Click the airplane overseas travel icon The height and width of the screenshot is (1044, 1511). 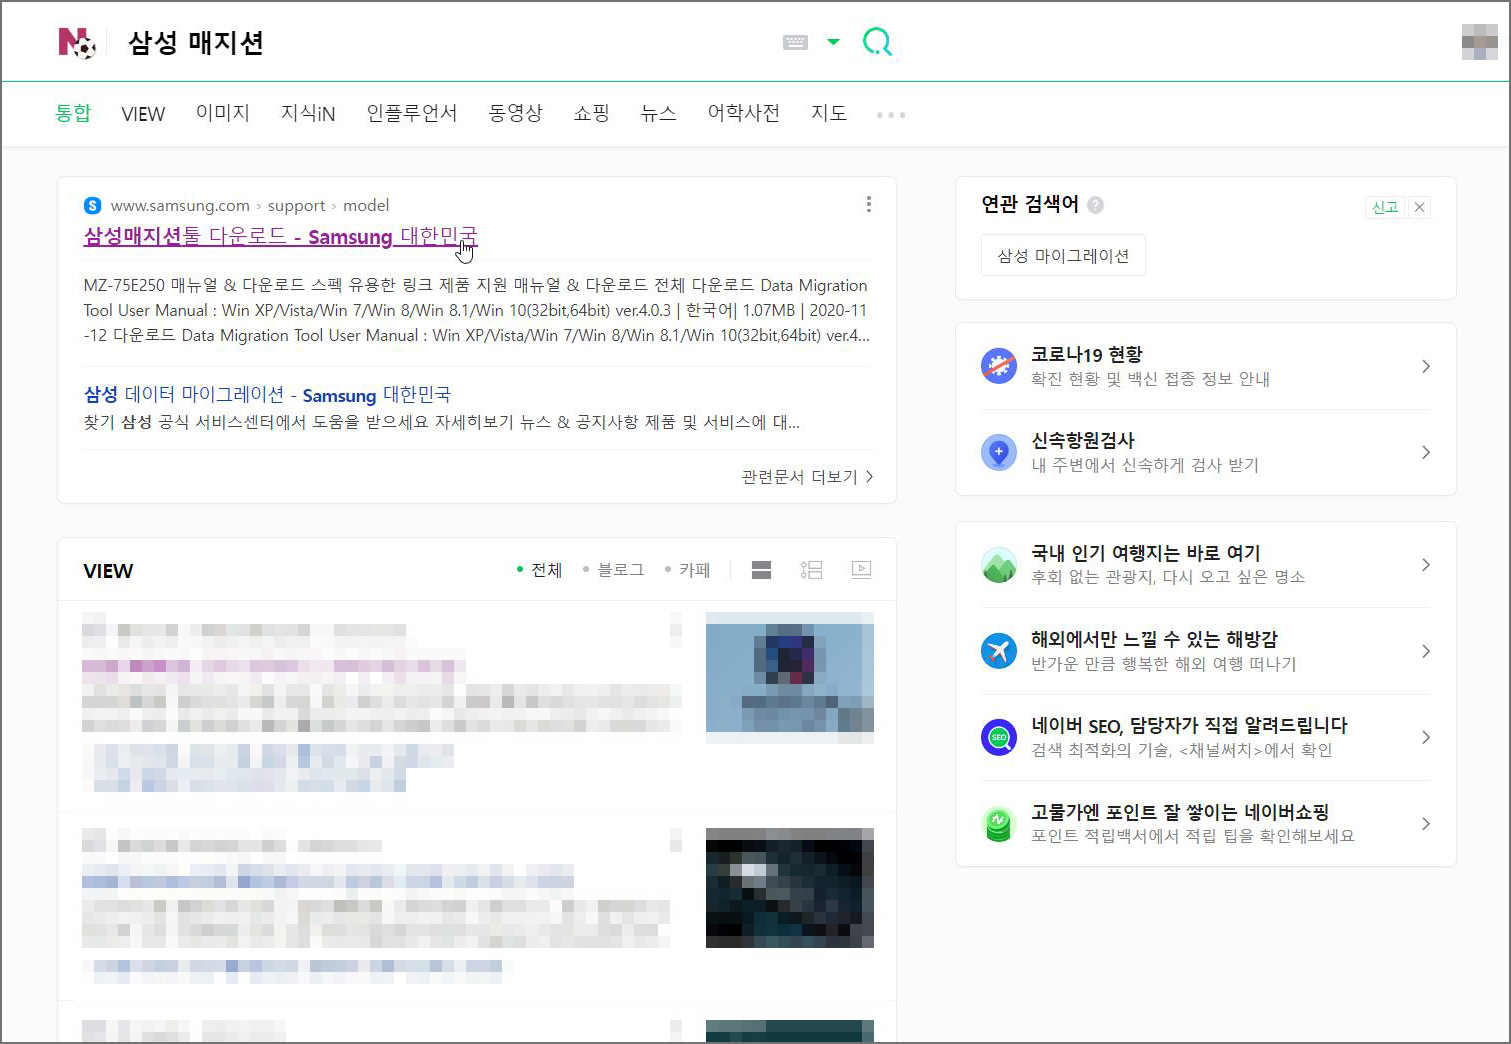tap(999, 651)
